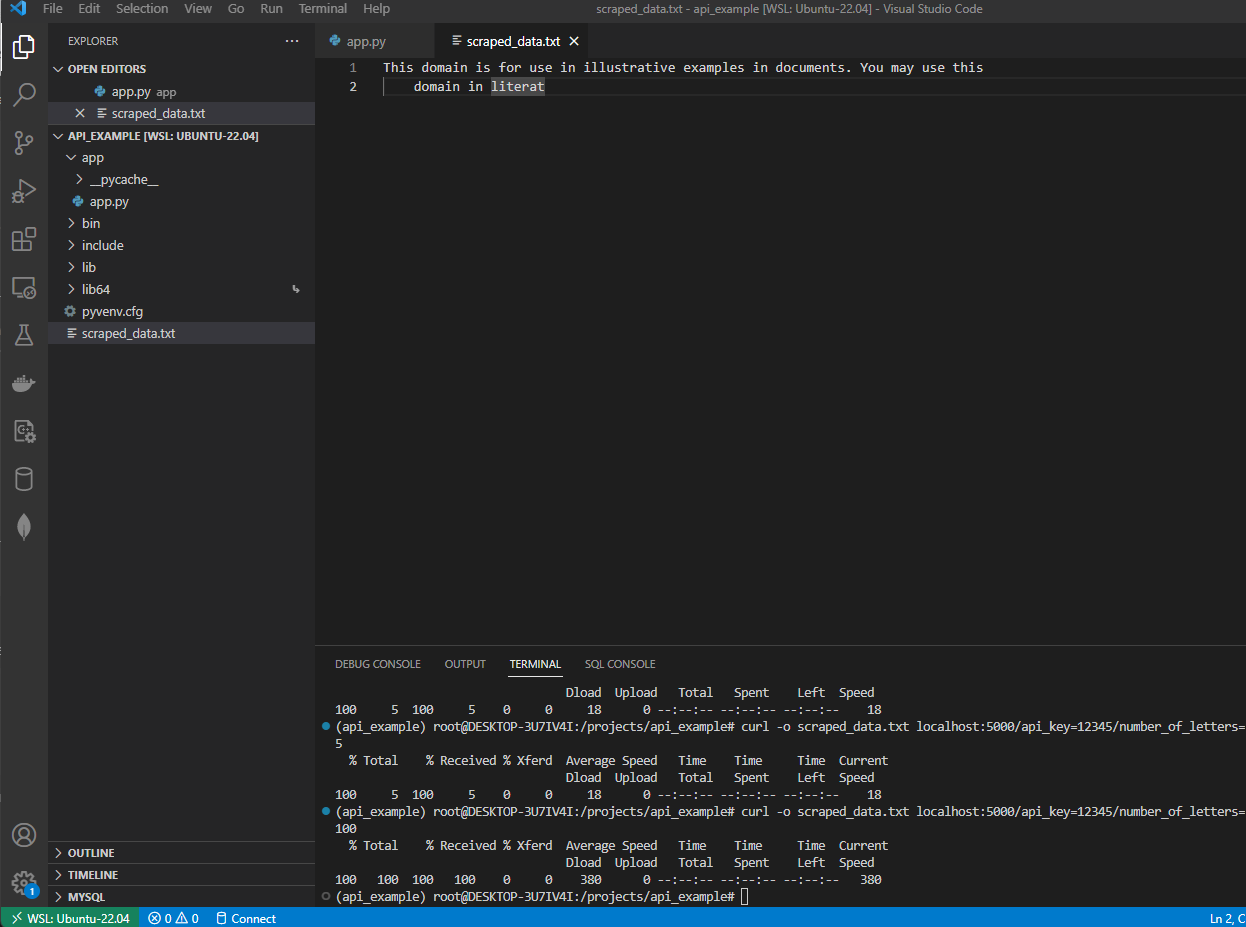
Task: Click the Remote Explorer icon
Action: tap(24, 287)
